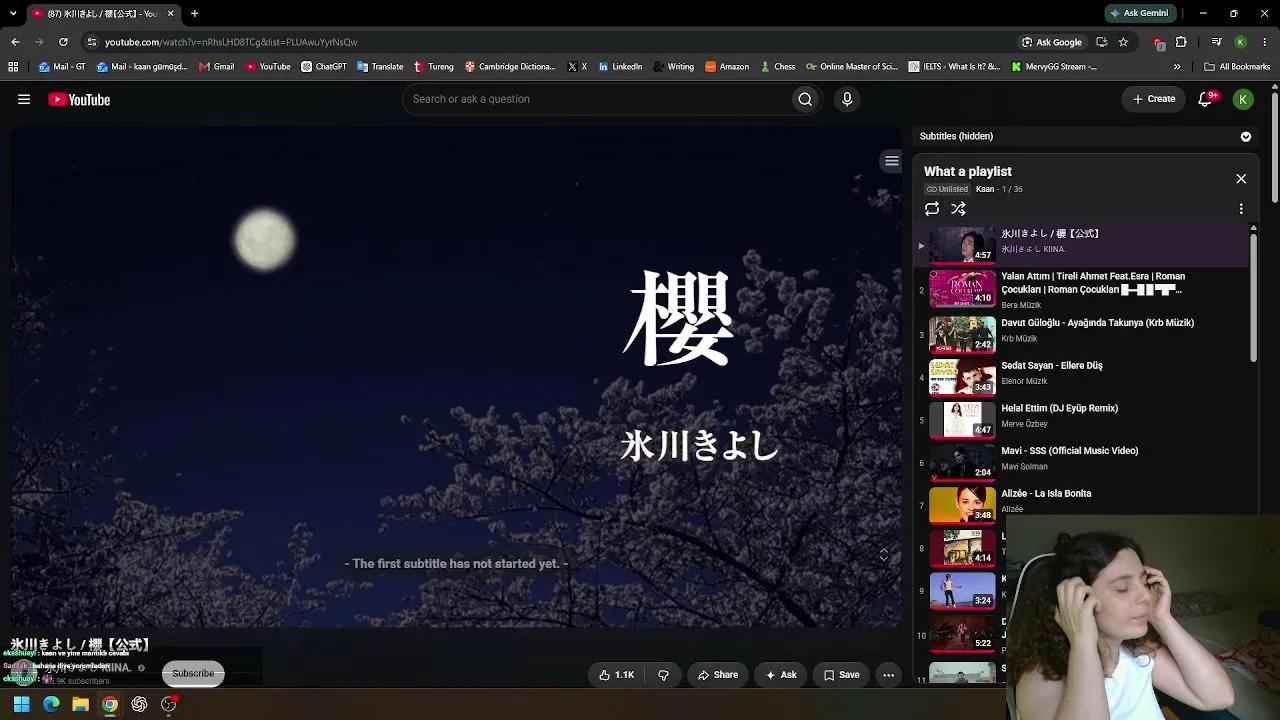This screenshot has height=720, width=1280.
Task: Start voice search with the microphone
Action: [847, 99]
